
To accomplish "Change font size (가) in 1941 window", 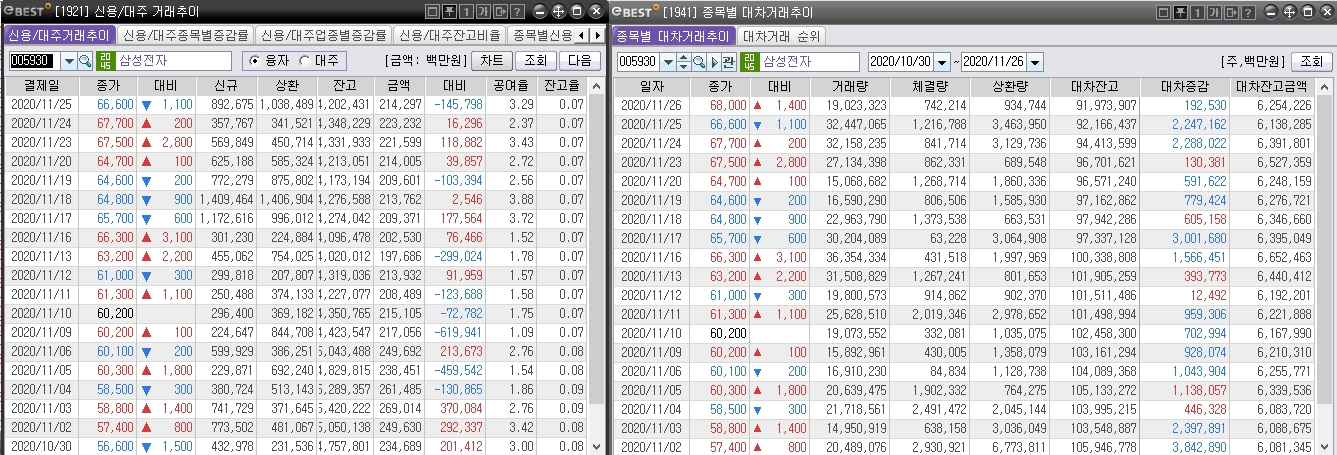I will [1214, 12].
